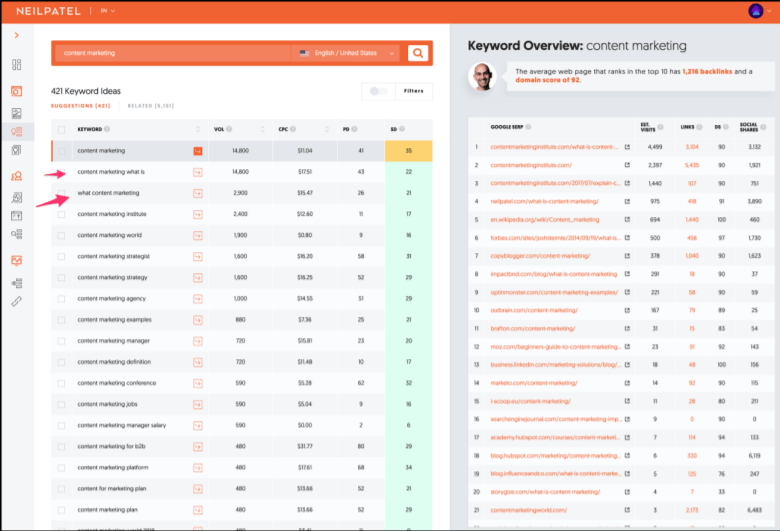Check the box for content marketing examples

point(61,320)
